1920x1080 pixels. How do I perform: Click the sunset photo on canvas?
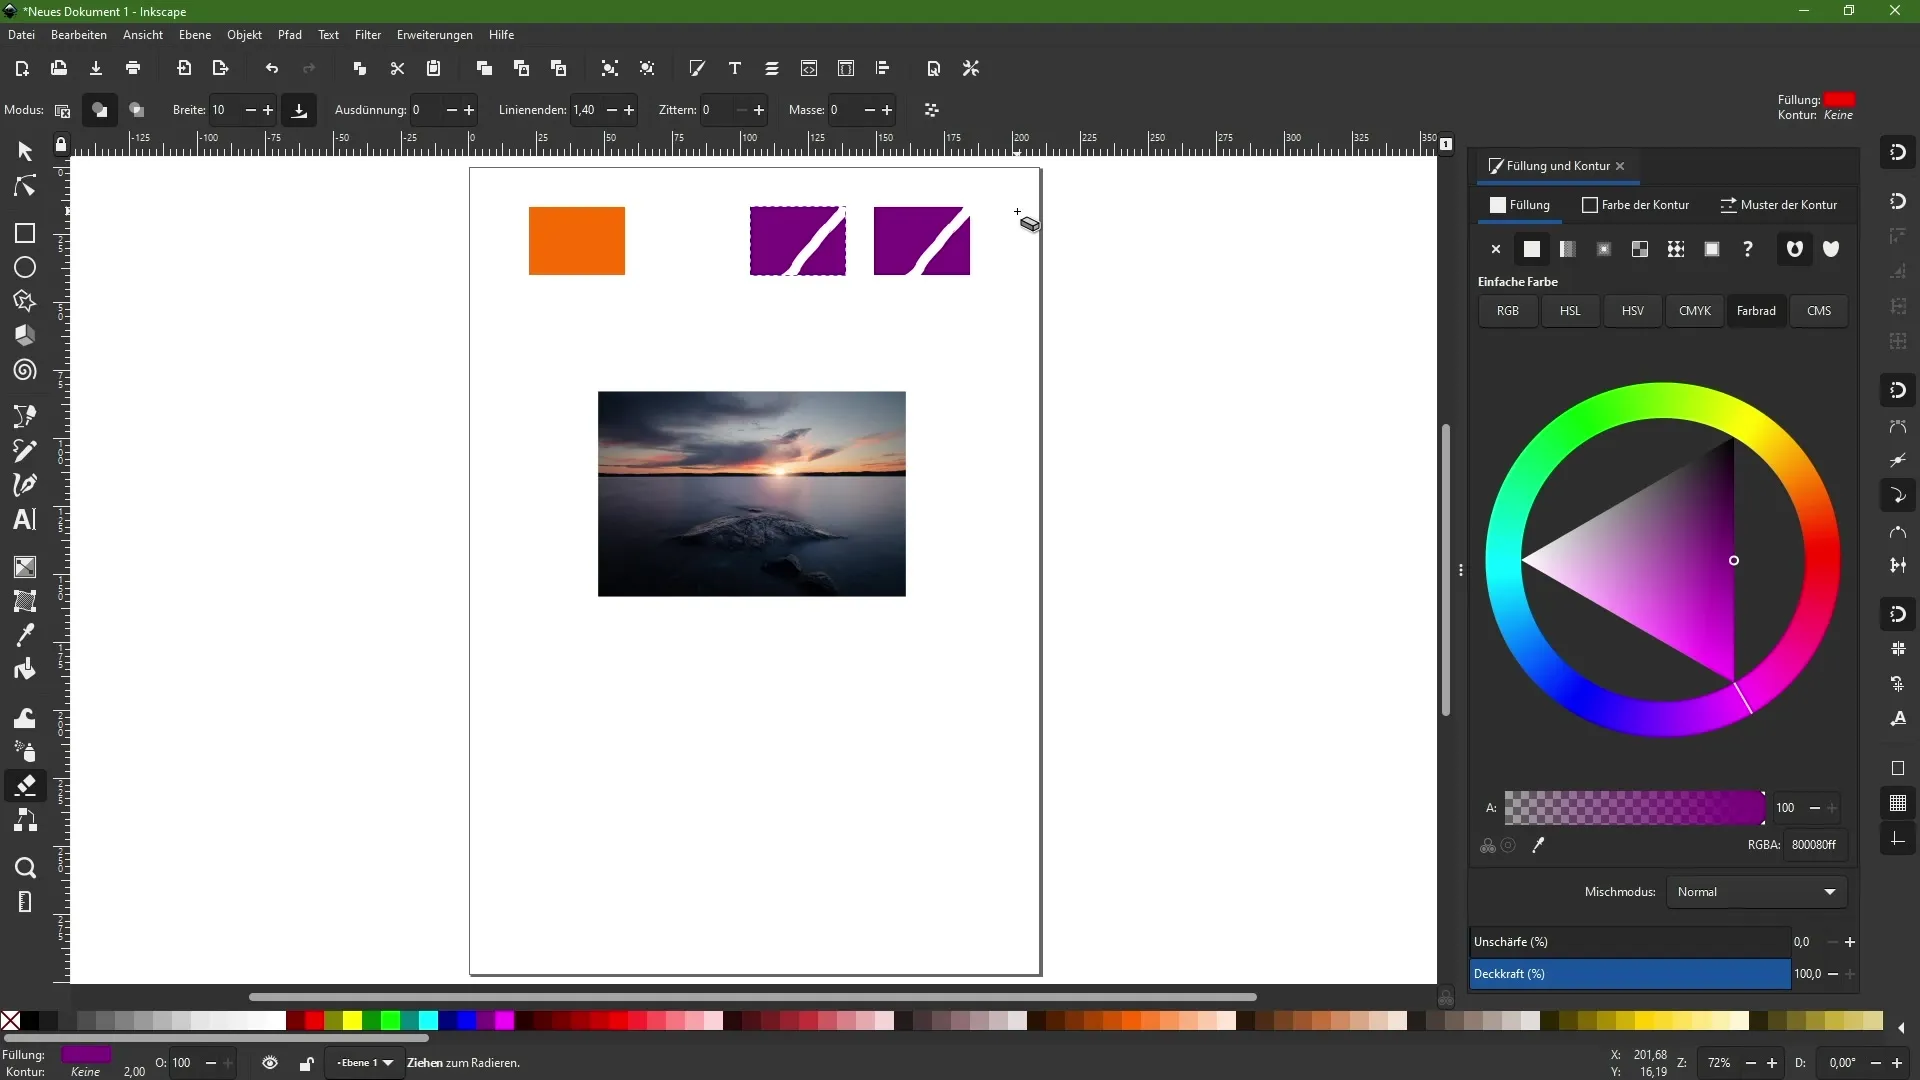752,494
